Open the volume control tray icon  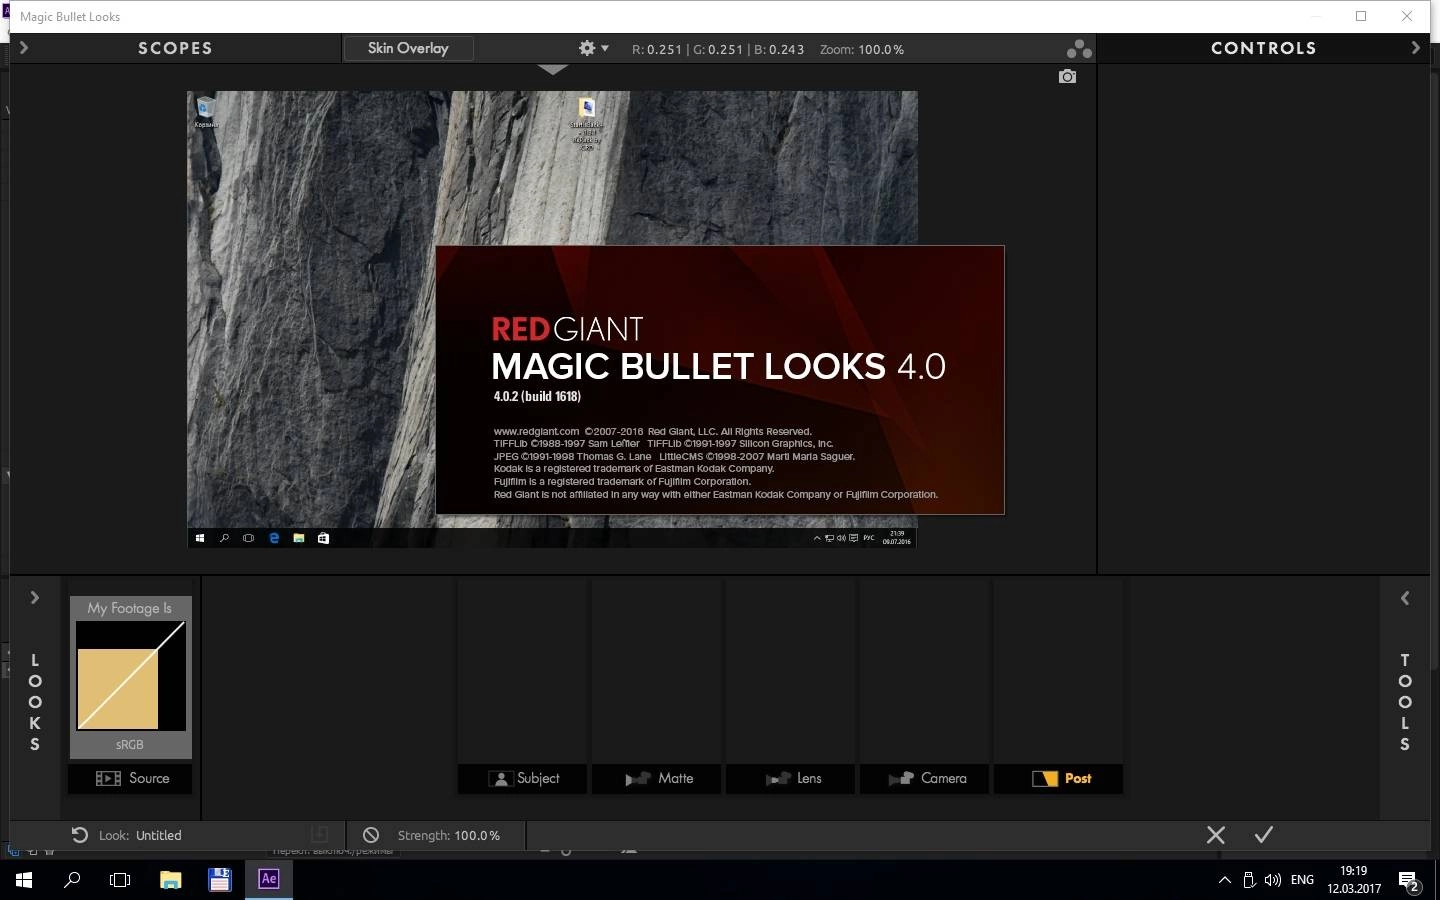[x=1273, y=880]
